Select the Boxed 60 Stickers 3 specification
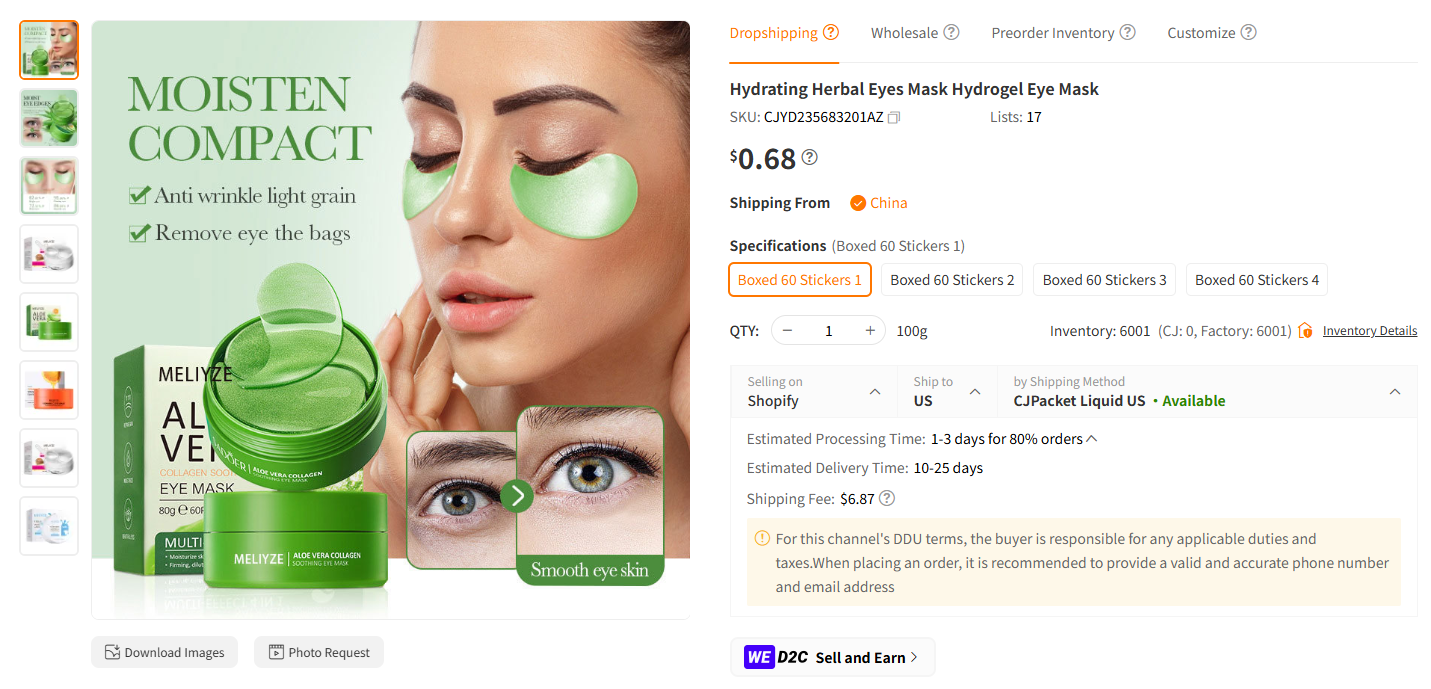 pyautogui.click(x=1104, y=279)
